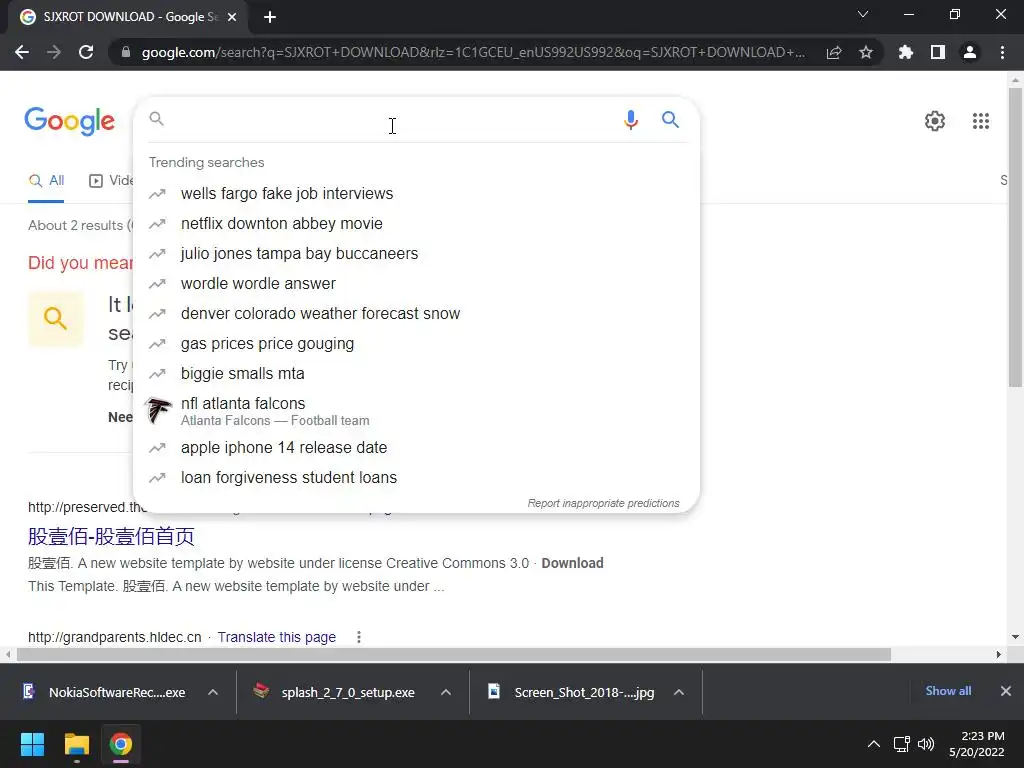Open options menu for grandparents.hldec.cn result

359,637
